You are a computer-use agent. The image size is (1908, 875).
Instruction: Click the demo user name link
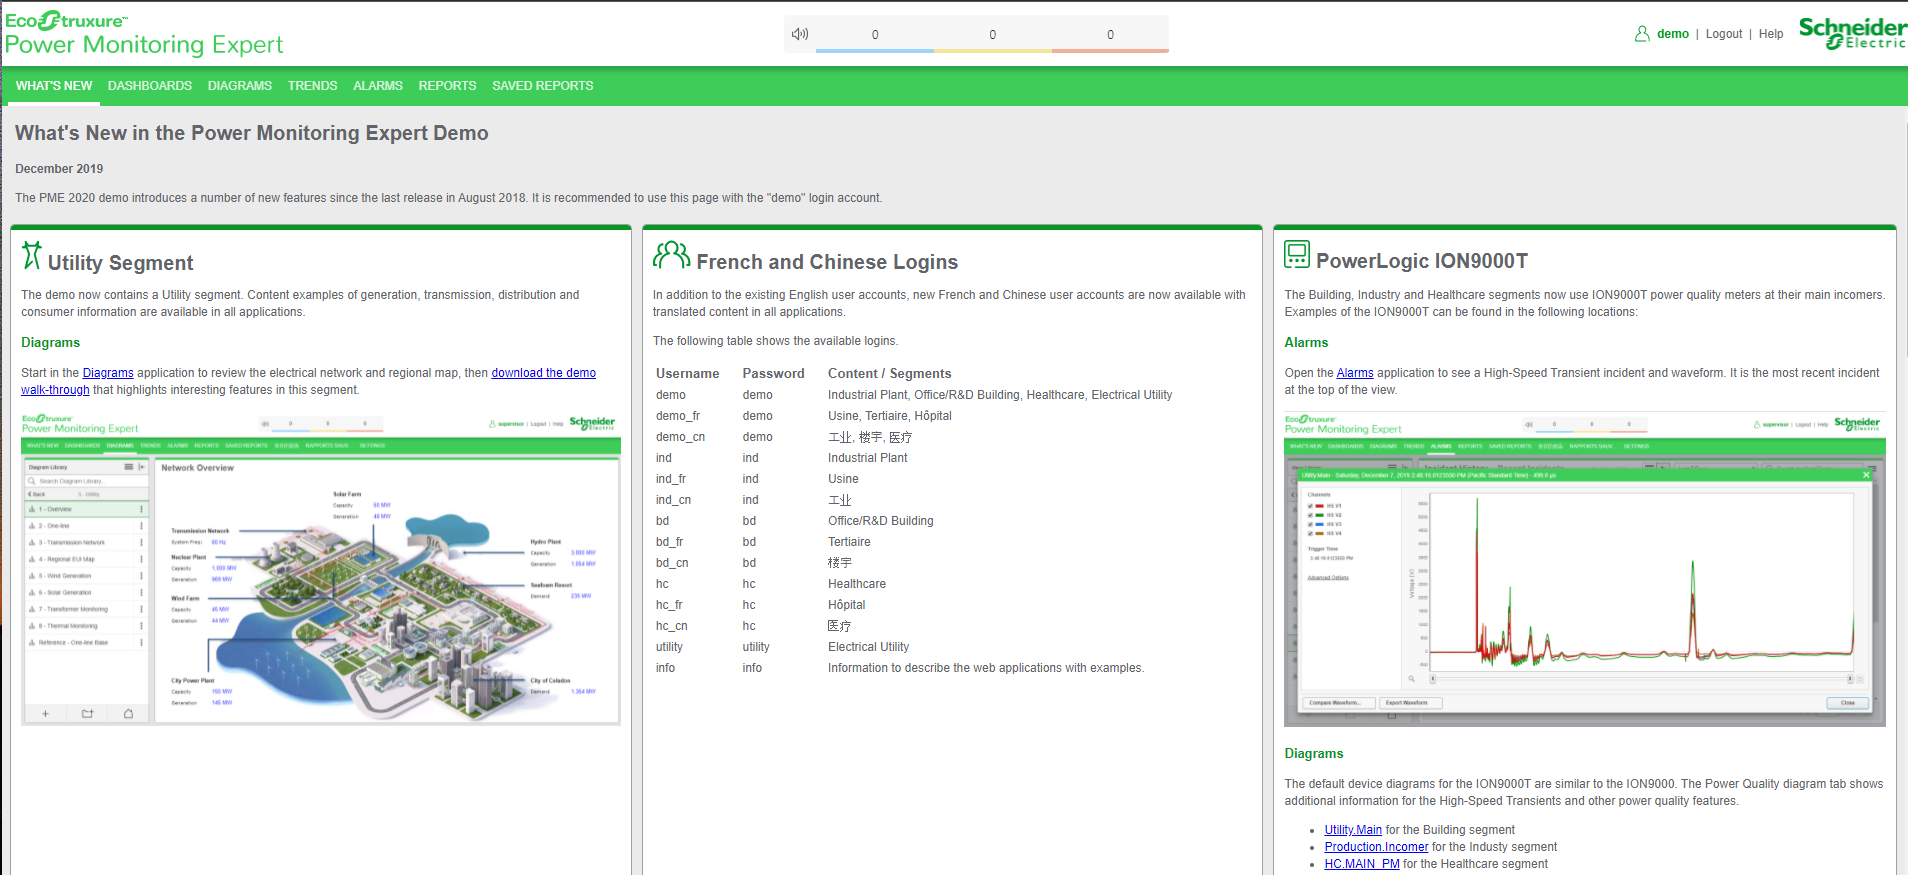(x=1672, y=34)
